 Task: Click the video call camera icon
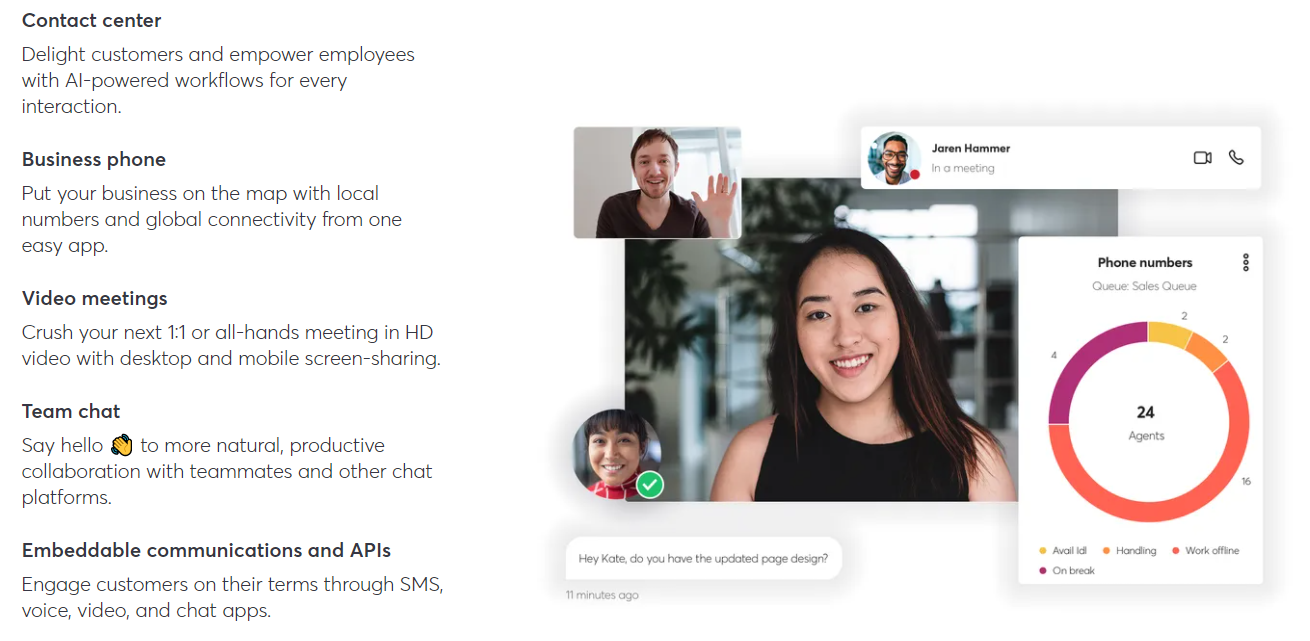1202,158
